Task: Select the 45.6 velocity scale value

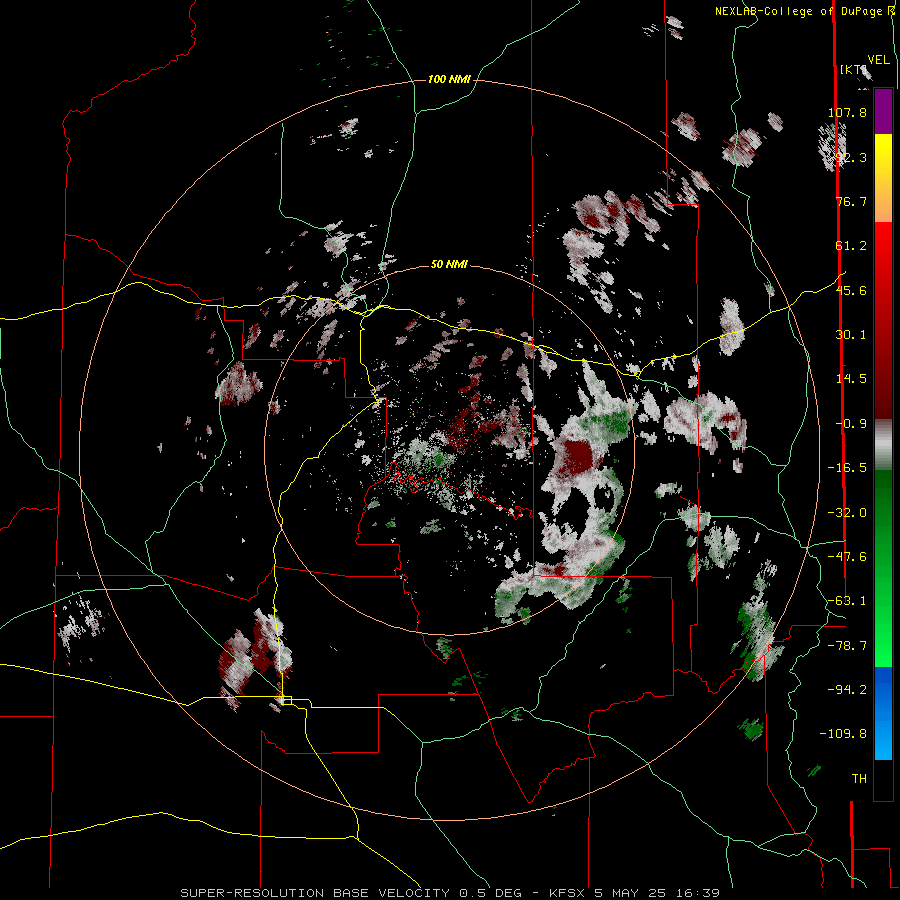Action: (851, 290)
